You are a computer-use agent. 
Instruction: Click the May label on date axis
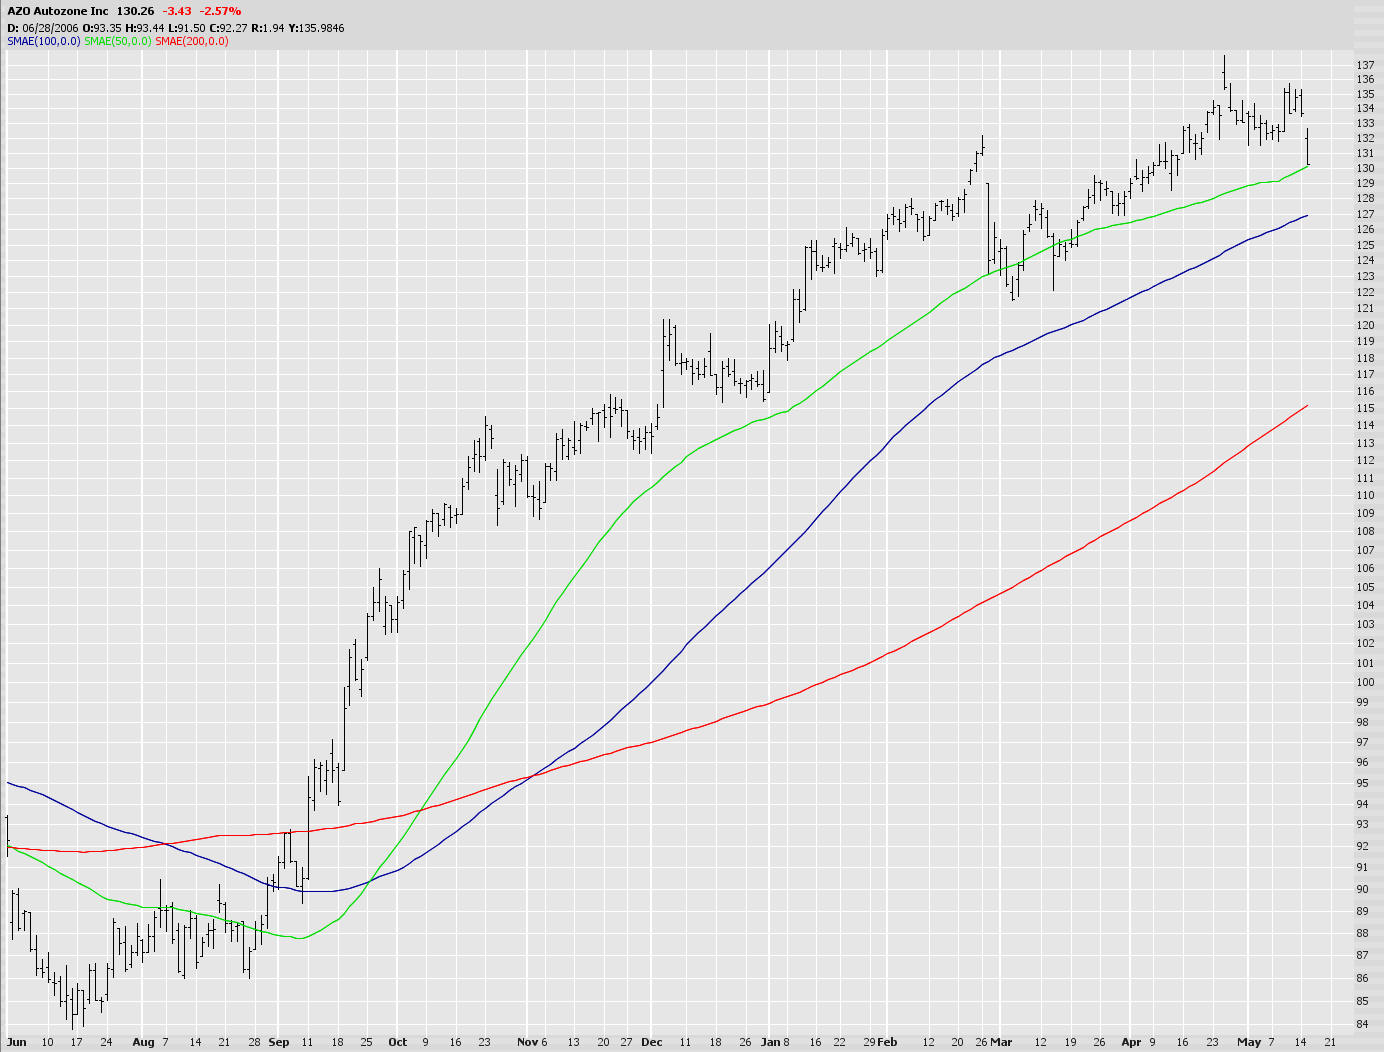point(1249,1042)
